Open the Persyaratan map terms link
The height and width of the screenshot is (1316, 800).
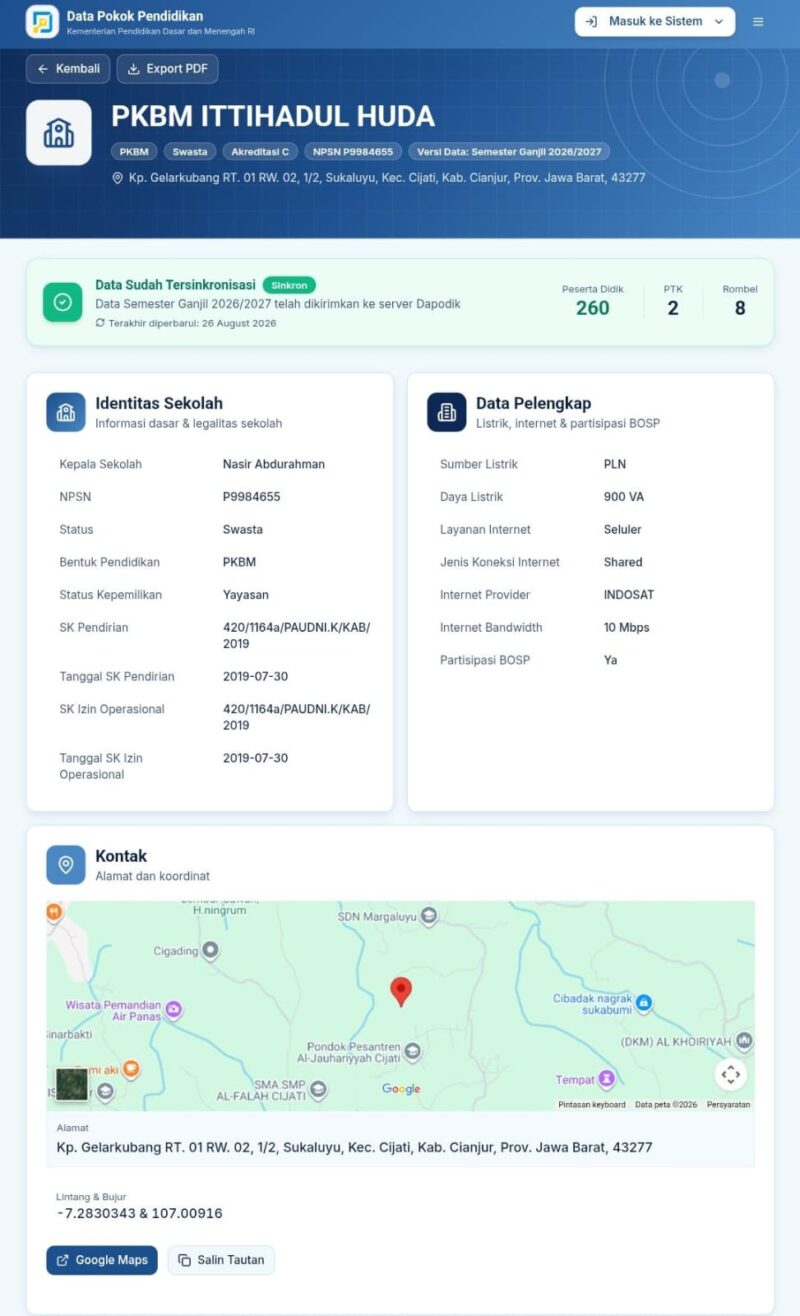(x=728, y=1105)
